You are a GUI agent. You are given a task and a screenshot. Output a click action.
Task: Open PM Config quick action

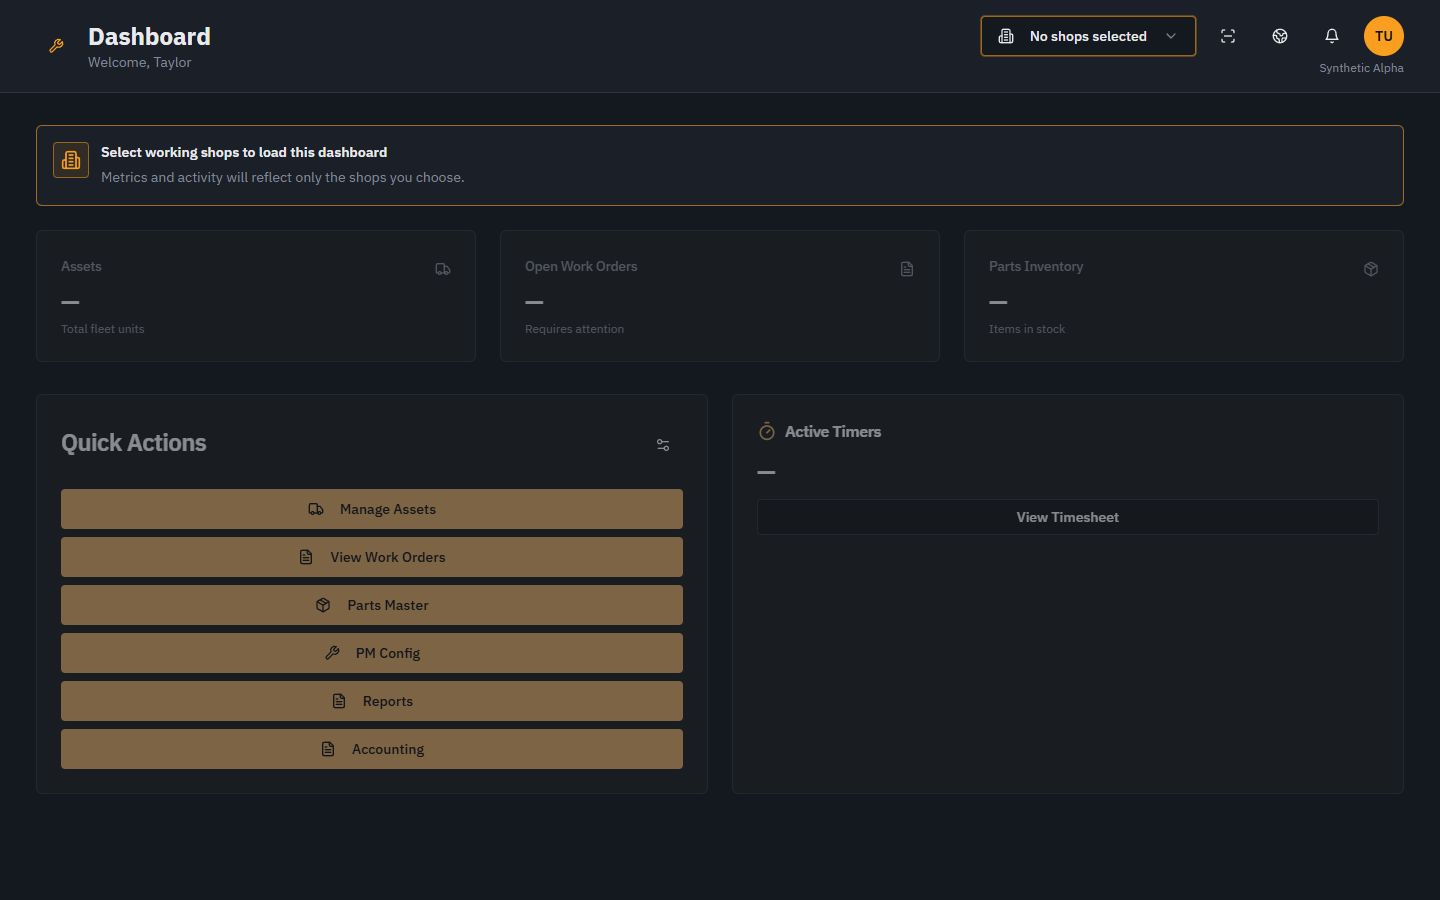(x=372, y=653)
